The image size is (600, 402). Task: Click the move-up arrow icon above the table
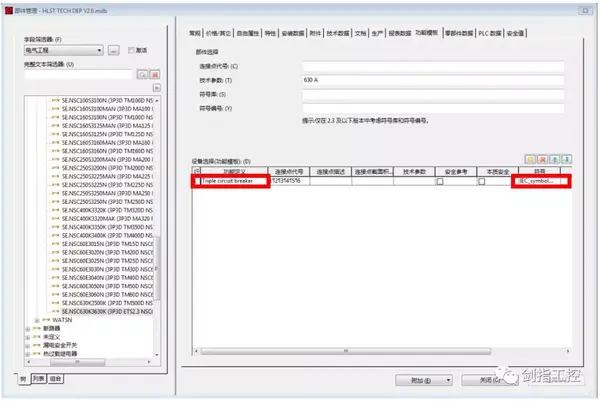(x=554, y=159)
